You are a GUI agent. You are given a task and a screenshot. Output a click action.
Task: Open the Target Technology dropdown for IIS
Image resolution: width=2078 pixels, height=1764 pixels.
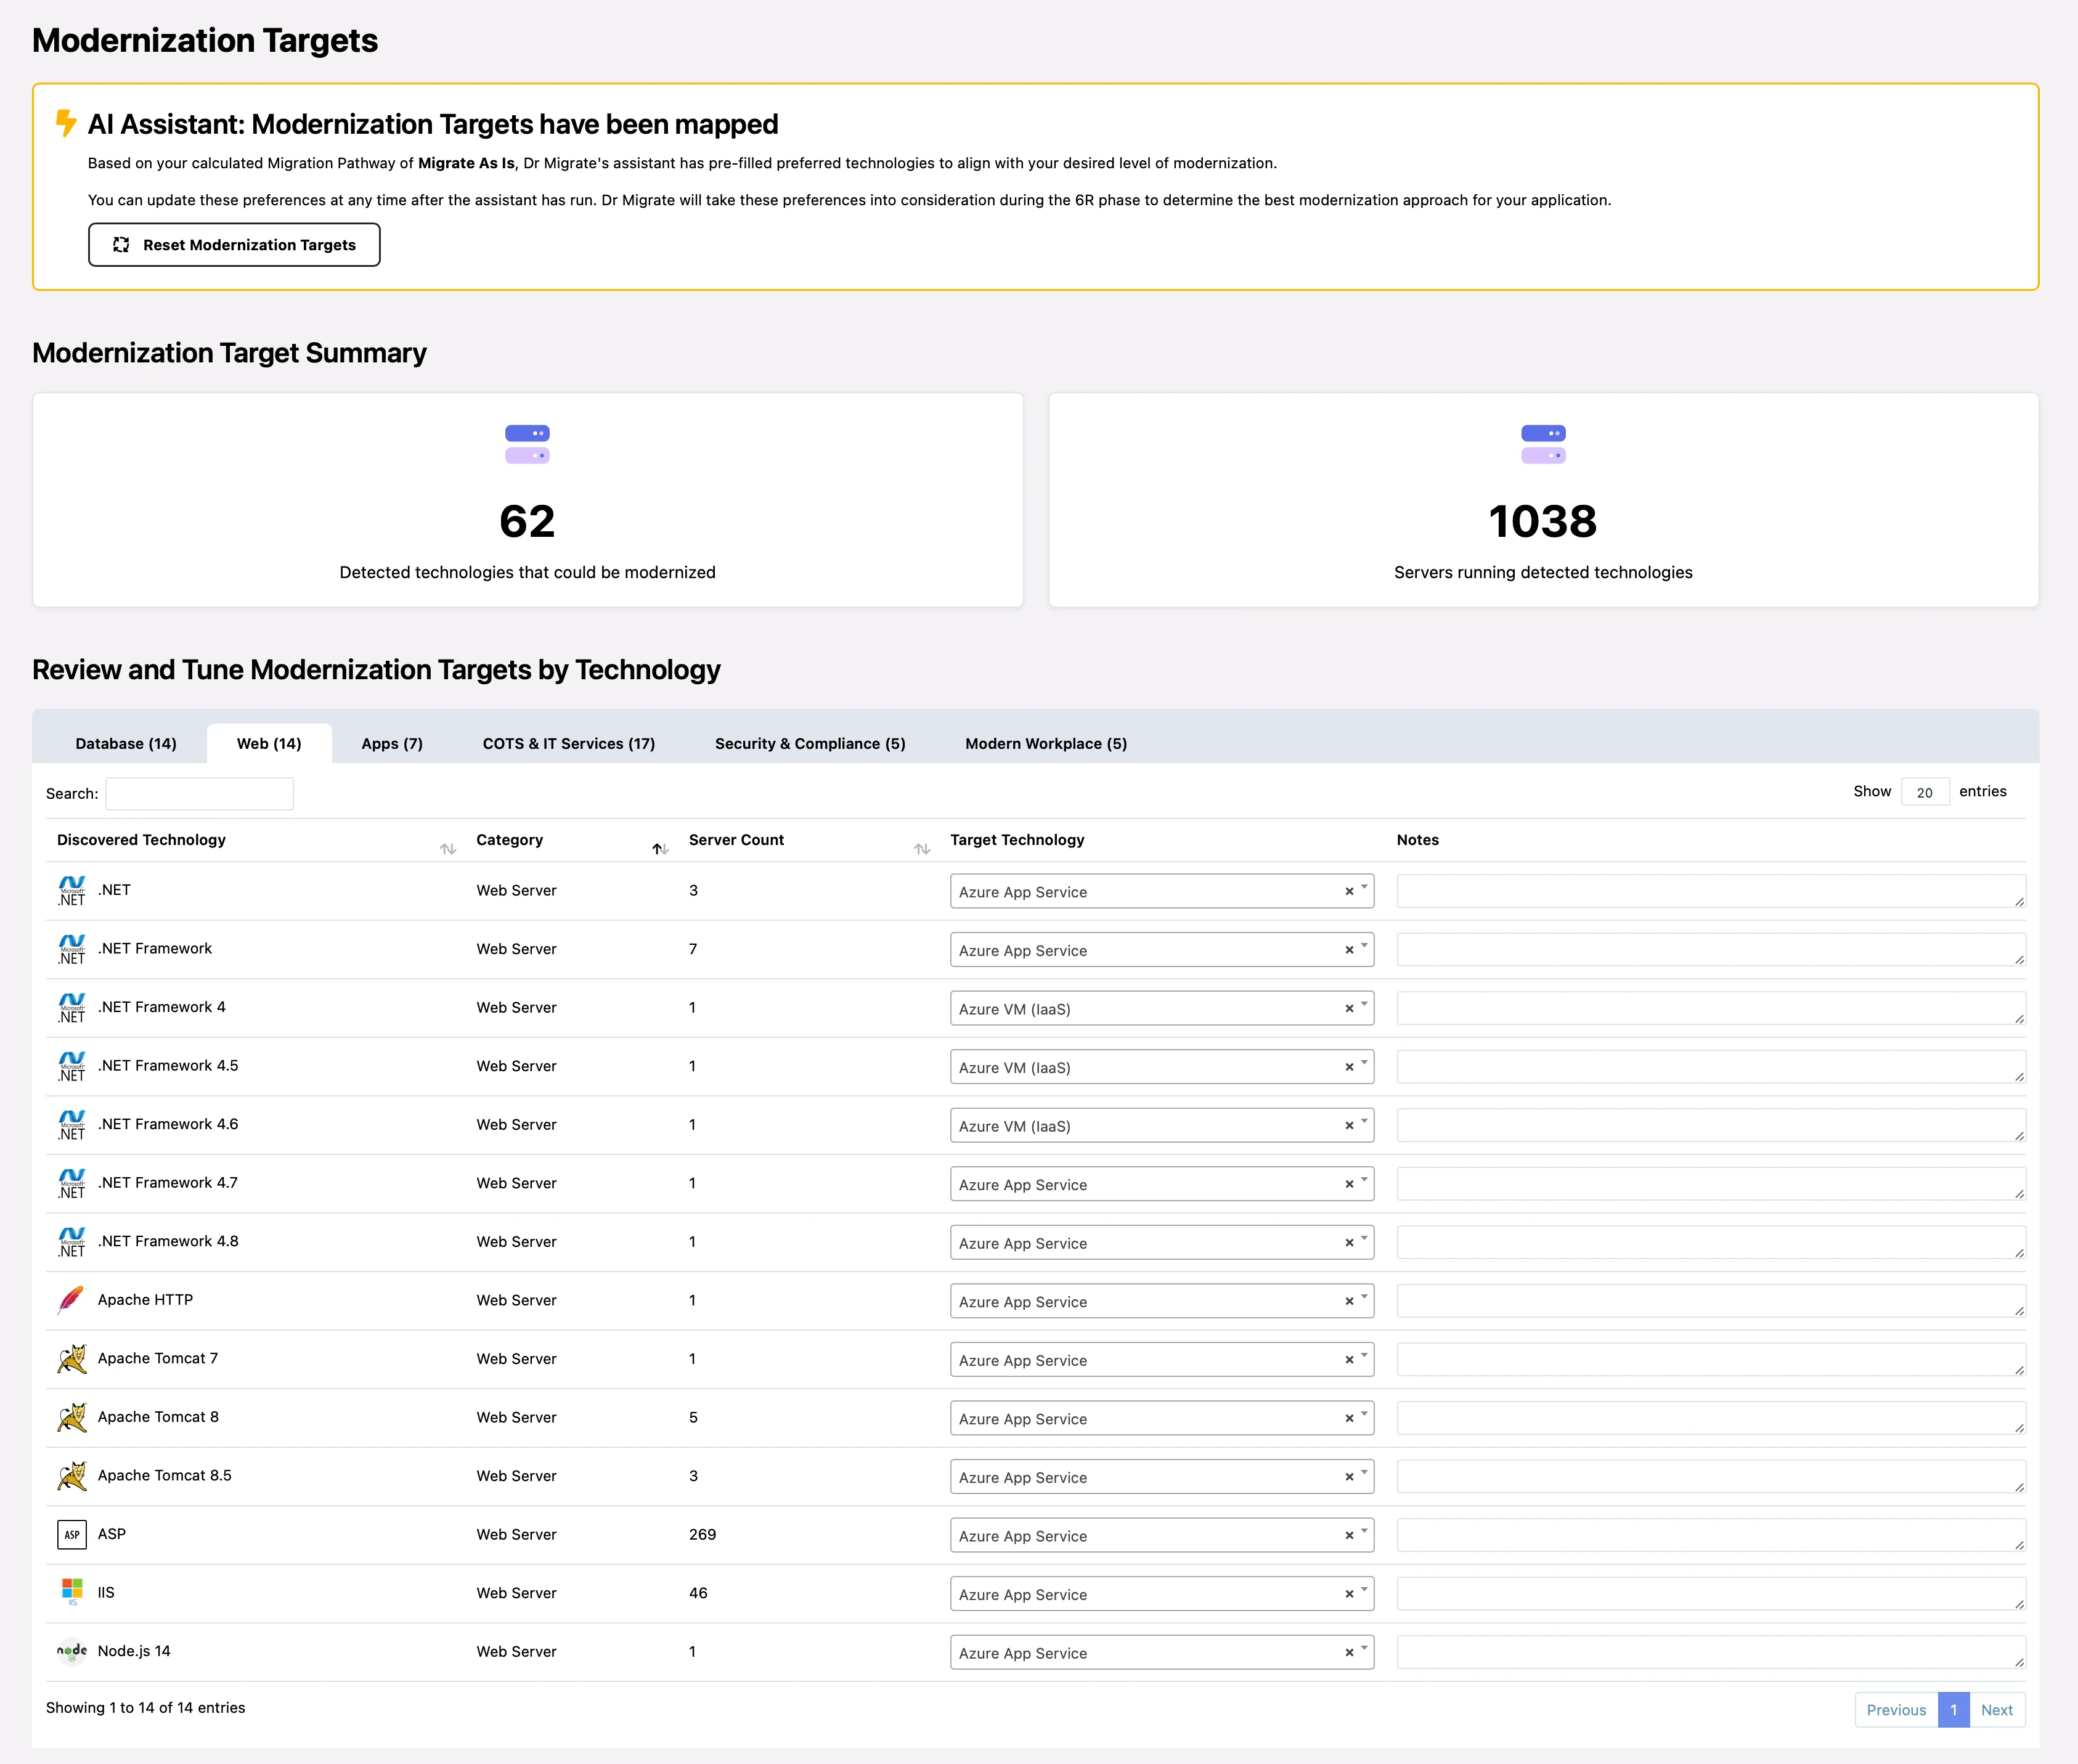[1162, 1594]
